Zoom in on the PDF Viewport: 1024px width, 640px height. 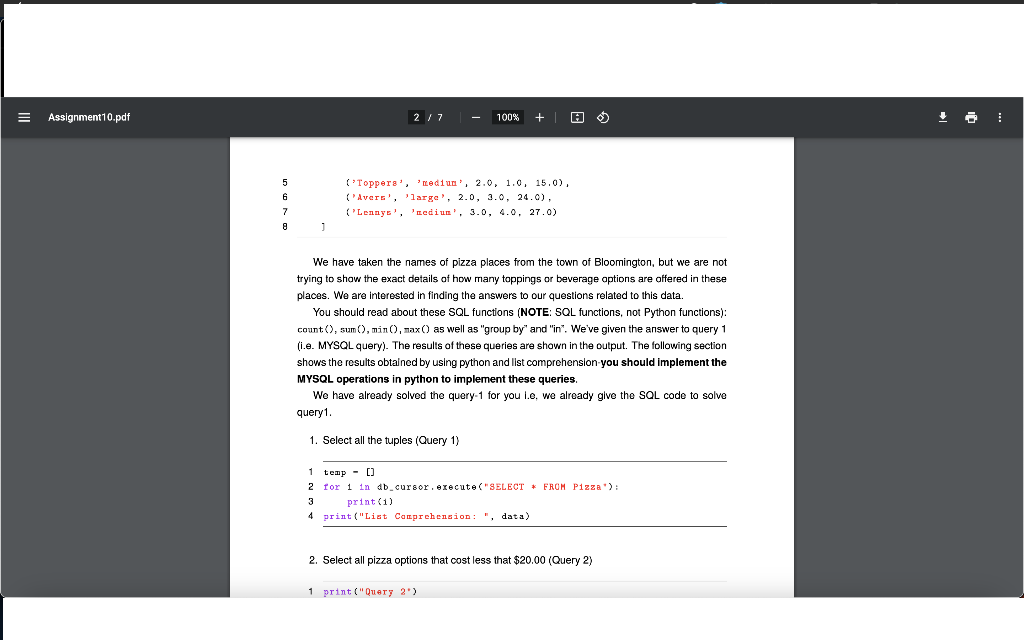coord(539,117)
